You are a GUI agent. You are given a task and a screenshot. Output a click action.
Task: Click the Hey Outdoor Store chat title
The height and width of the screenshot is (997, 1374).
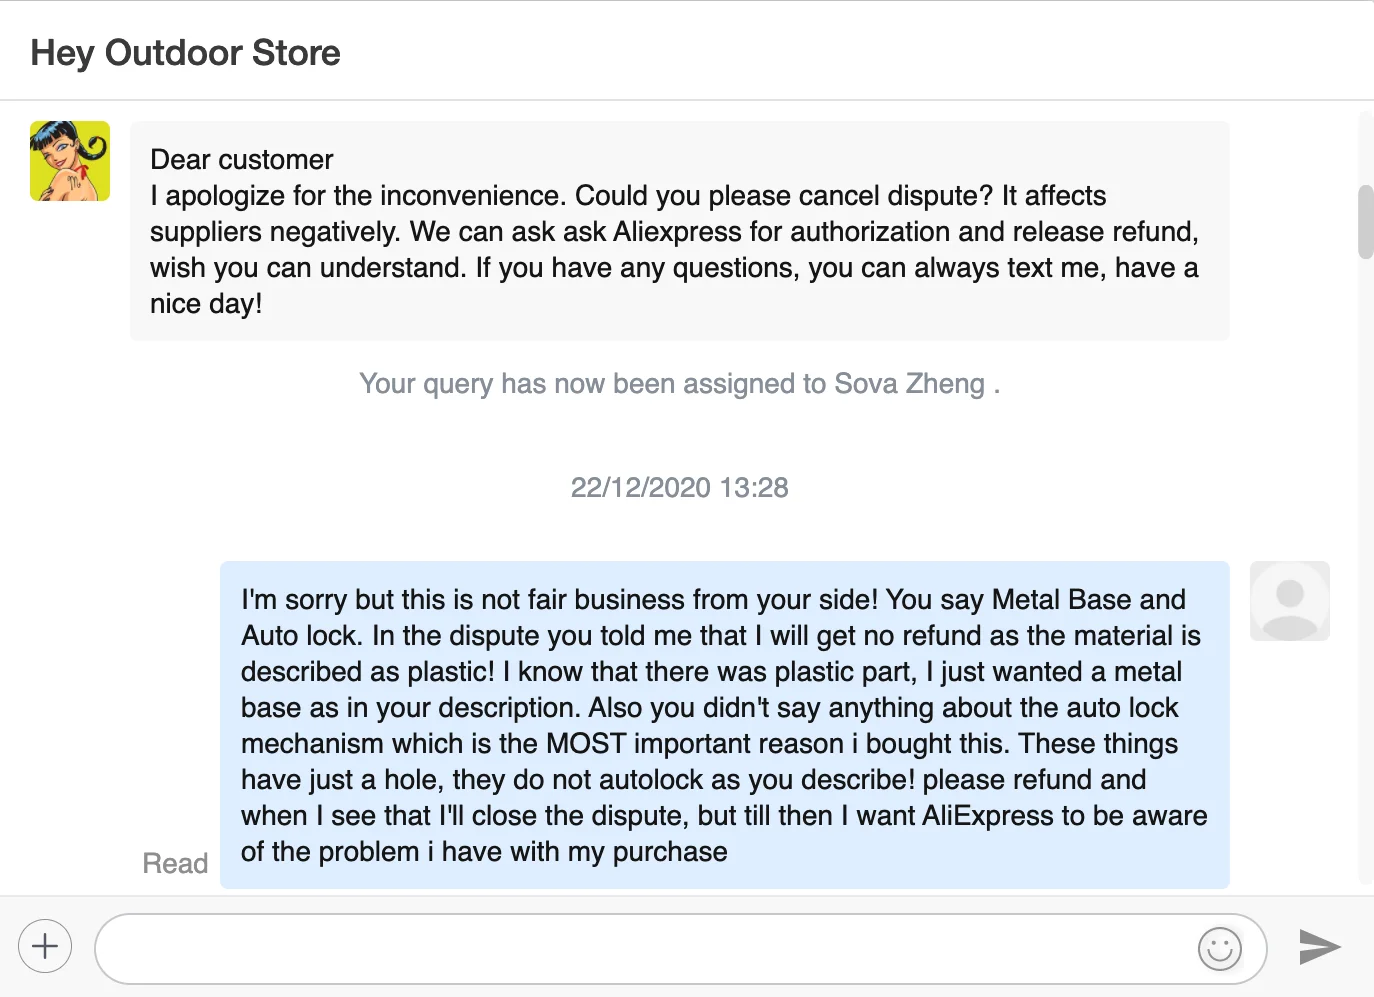coord(186,53)
